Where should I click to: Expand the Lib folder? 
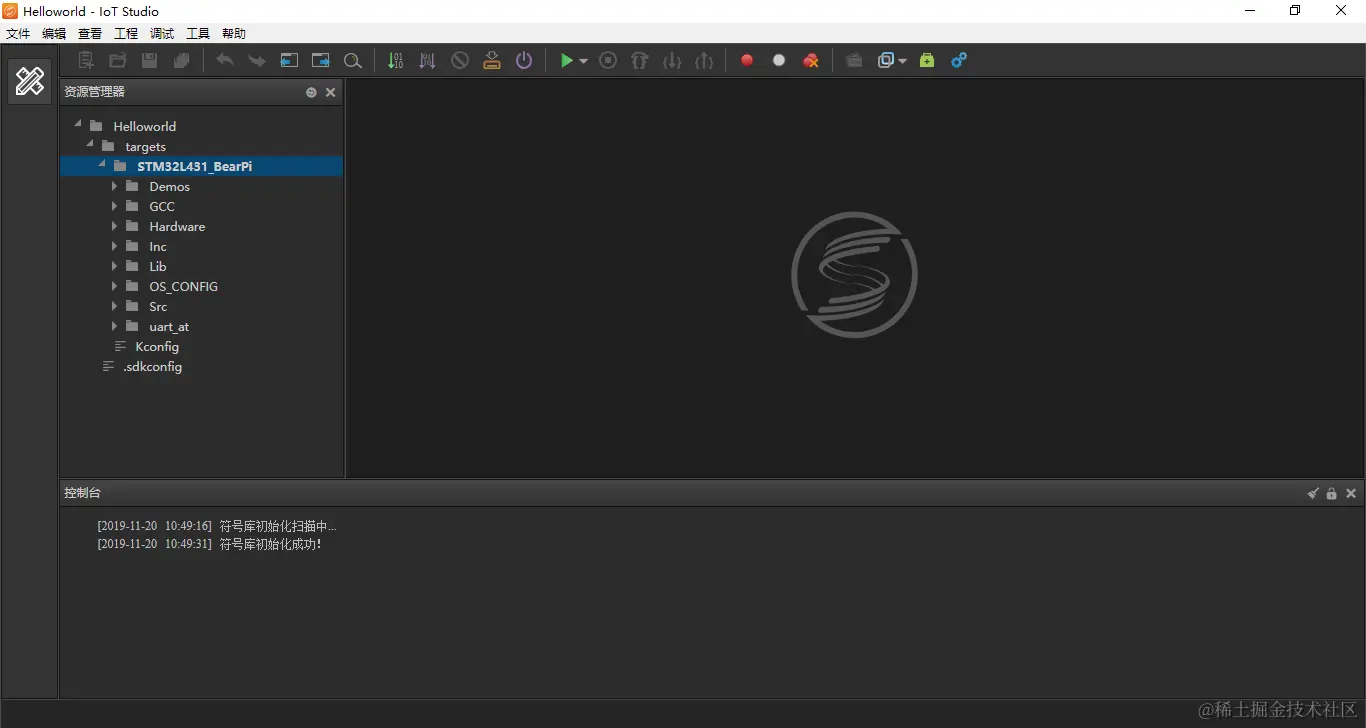[x=114, y=266]
